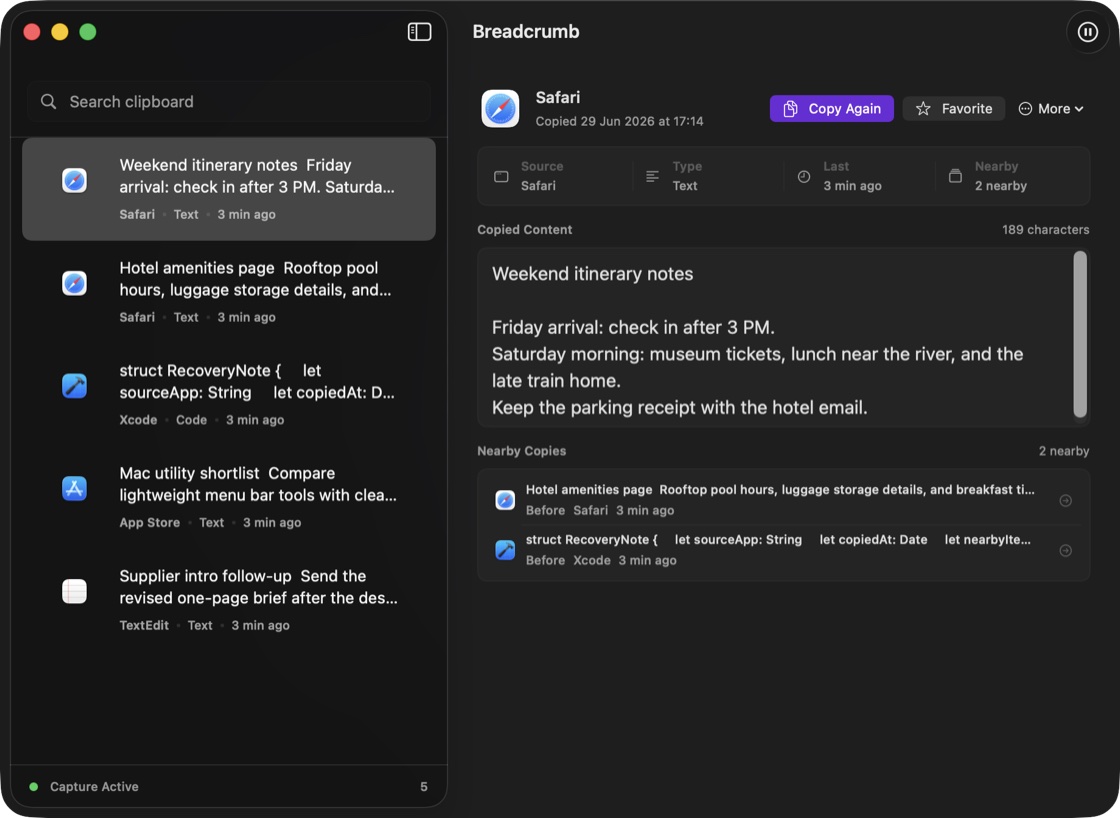
Task: Click the Last 3 min ago value
Action: click(852, 186)
